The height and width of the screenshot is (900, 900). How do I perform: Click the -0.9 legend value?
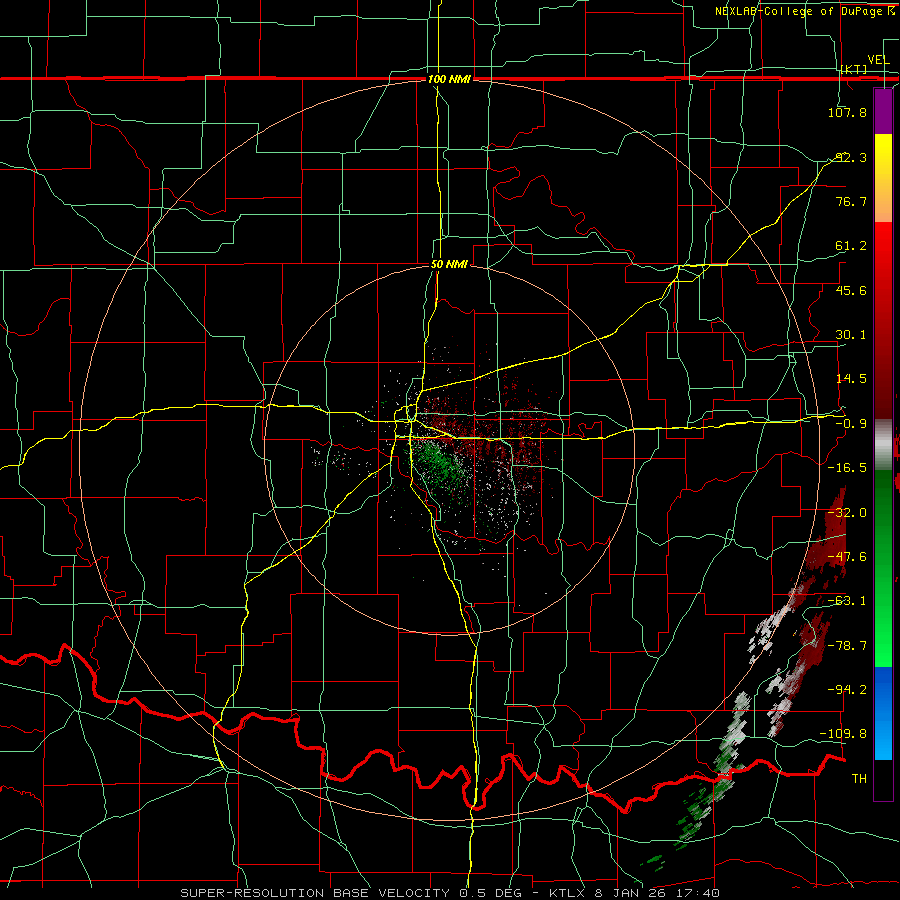pyautogui.click(x=851, y=423)
